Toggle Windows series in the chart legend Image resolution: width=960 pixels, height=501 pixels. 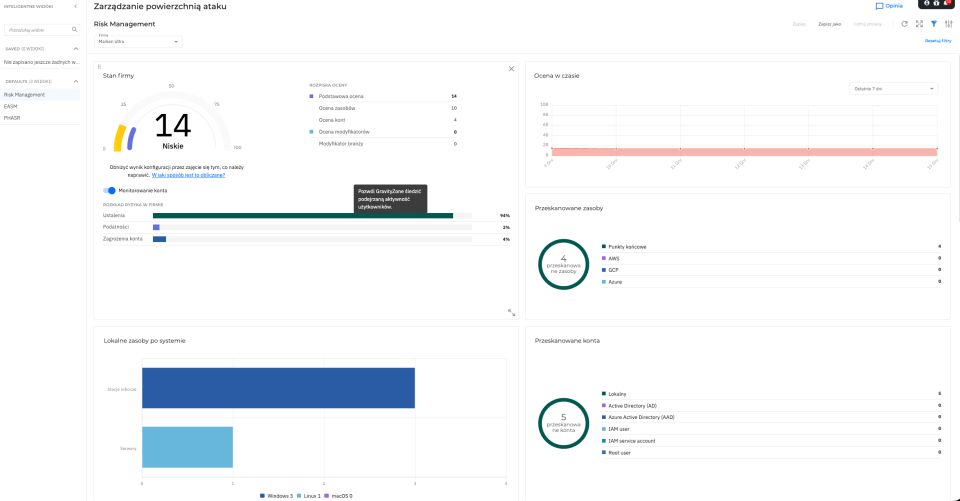(279, 495)
